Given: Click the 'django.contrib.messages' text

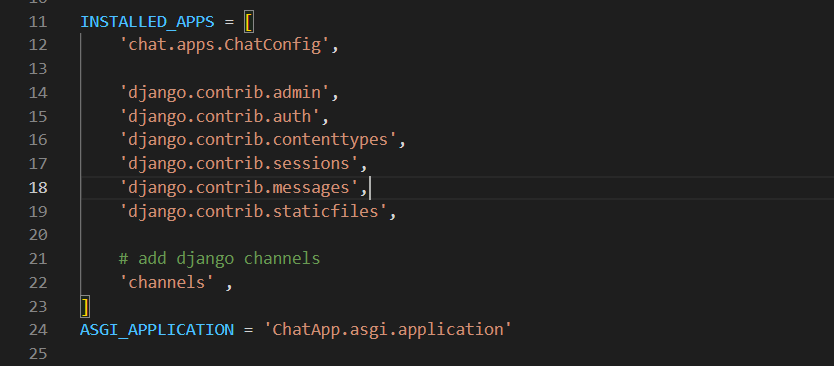Looking at the screenshot, I should coord(239,188).
